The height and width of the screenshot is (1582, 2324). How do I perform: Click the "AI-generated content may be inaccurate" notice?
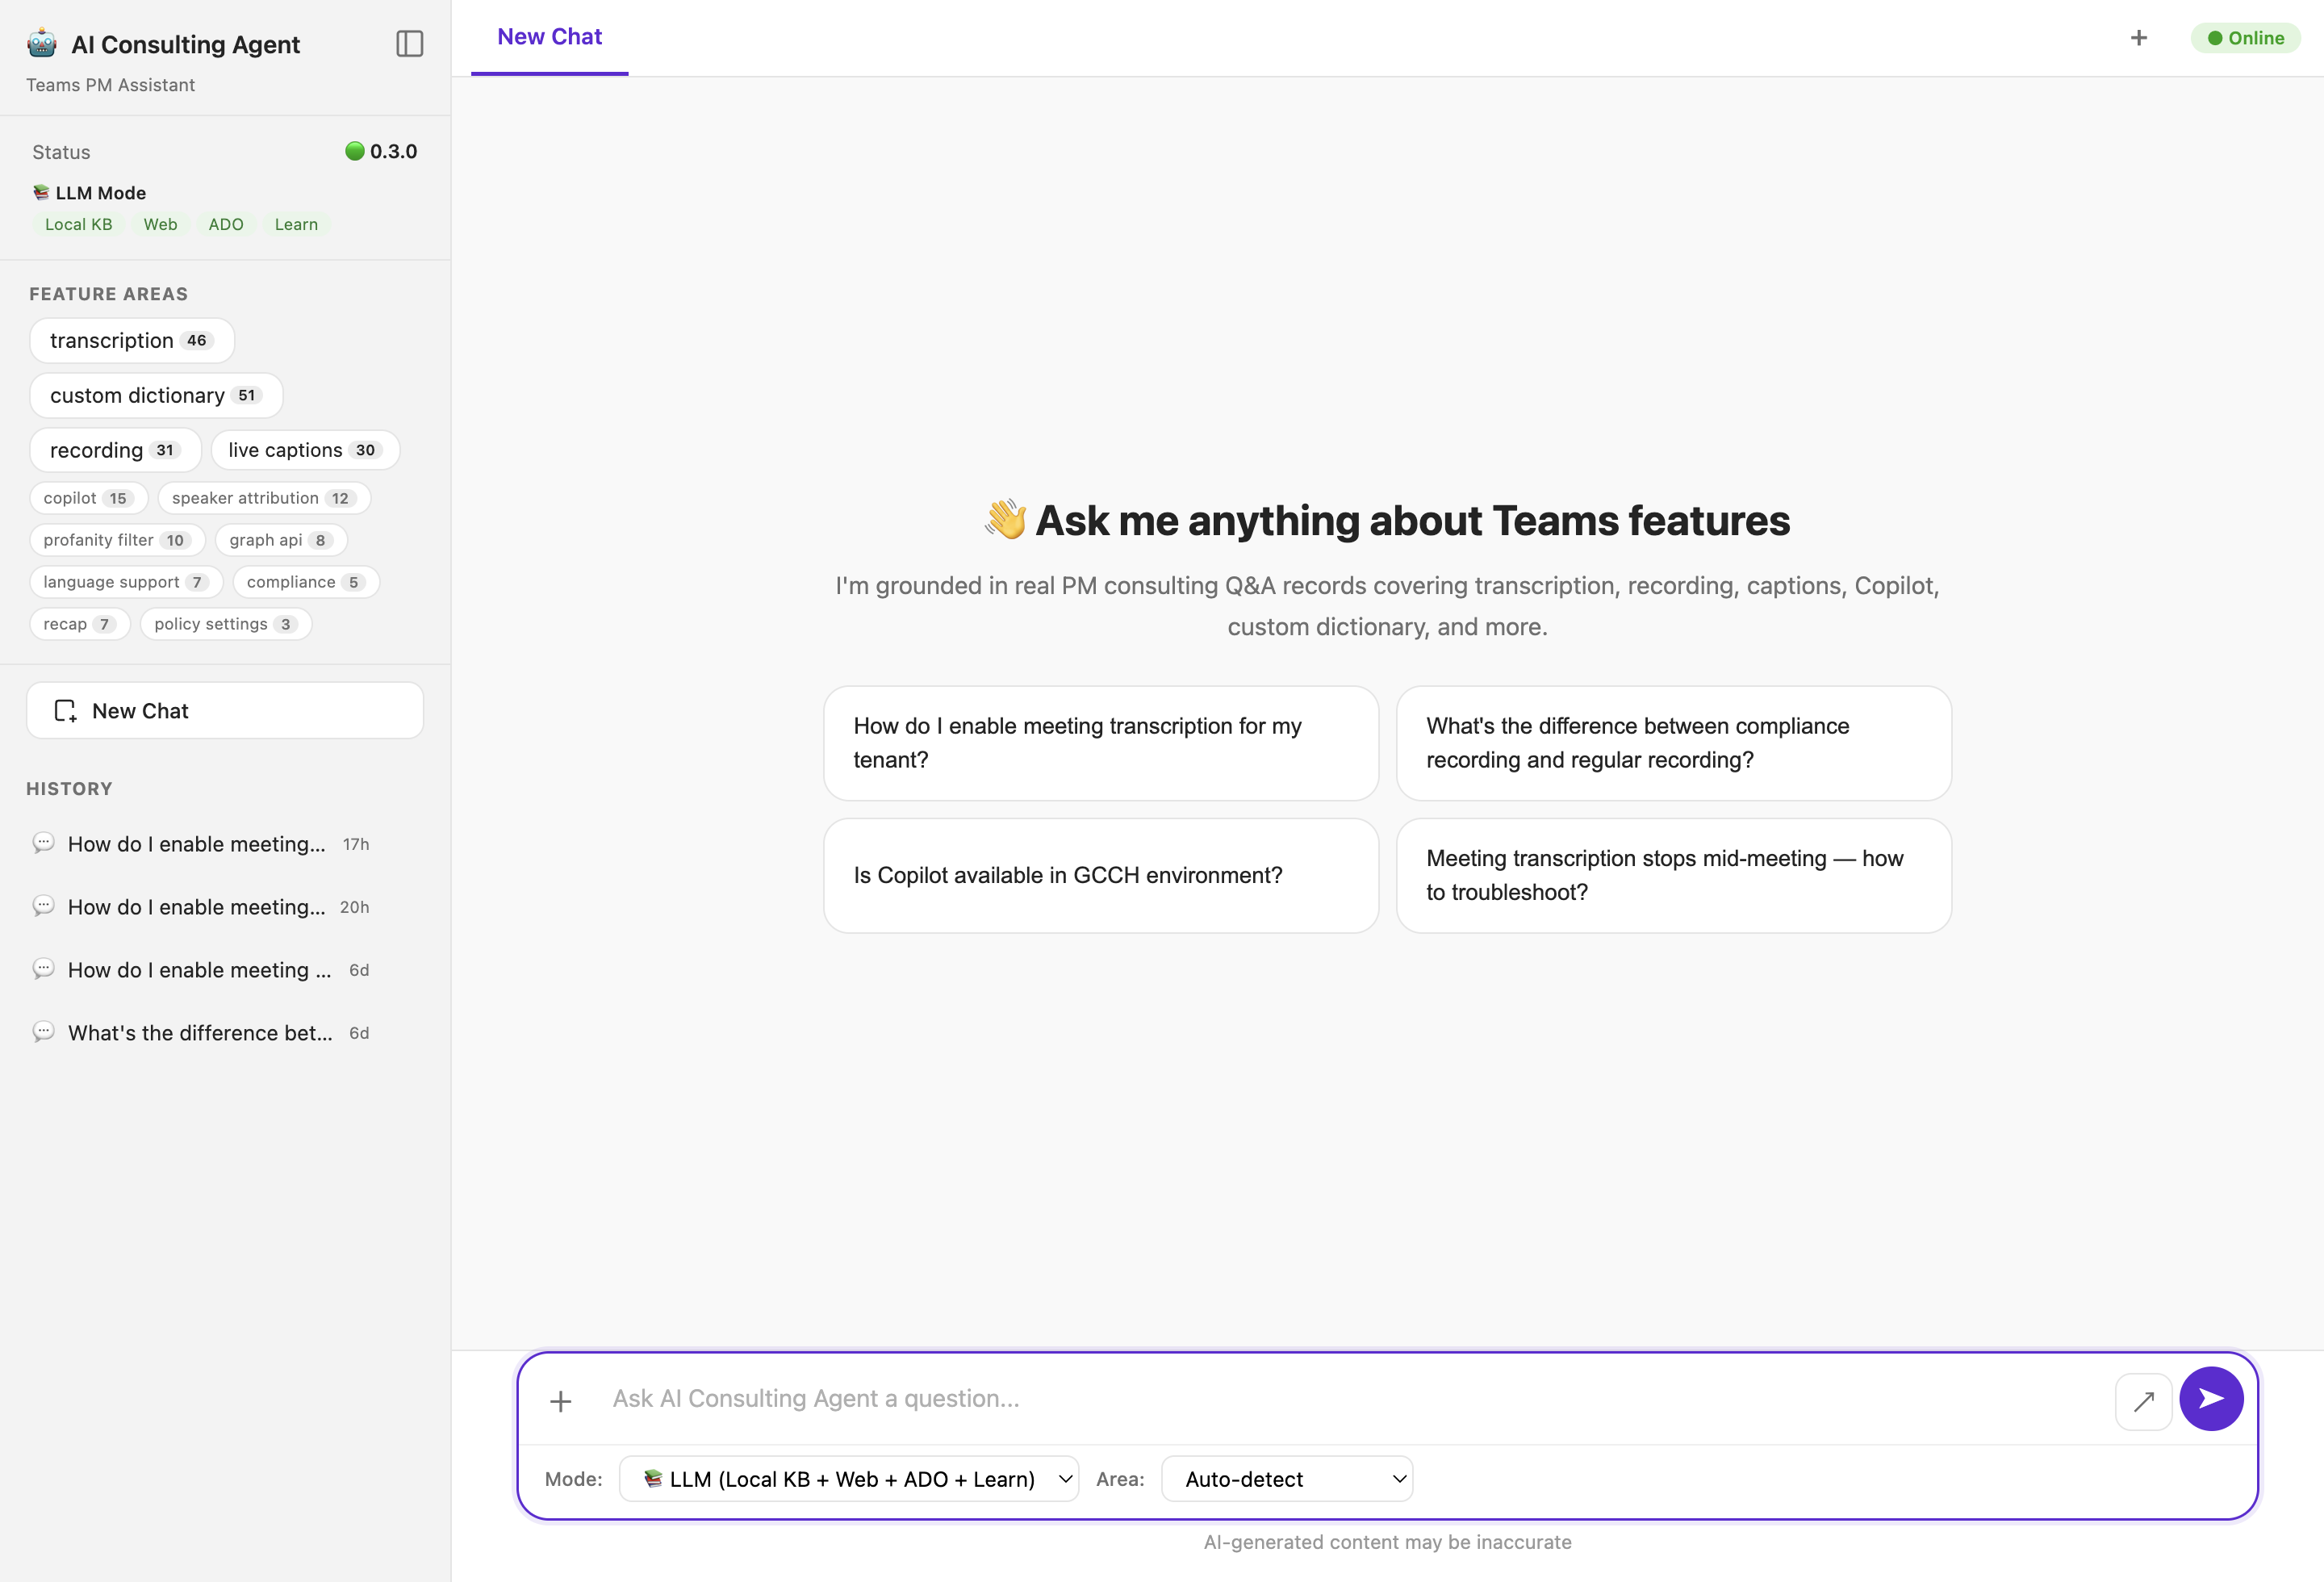tap(1387, 1542)
